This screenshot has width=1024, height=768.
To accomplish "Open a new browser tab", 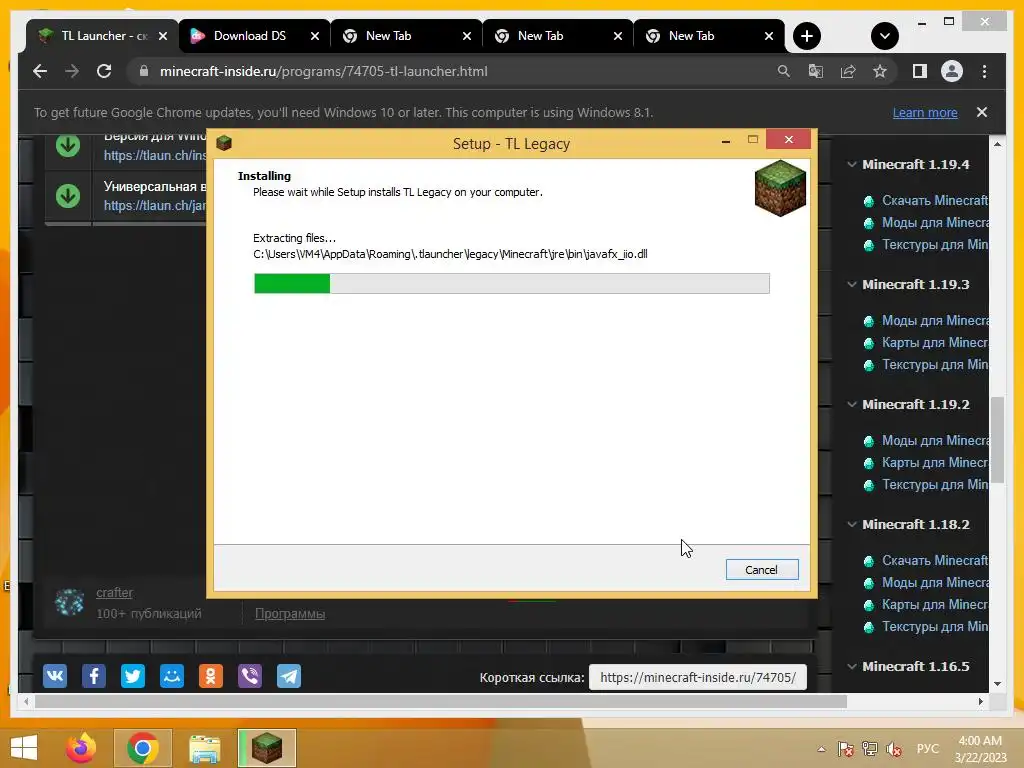I will (x=807, y=36).
